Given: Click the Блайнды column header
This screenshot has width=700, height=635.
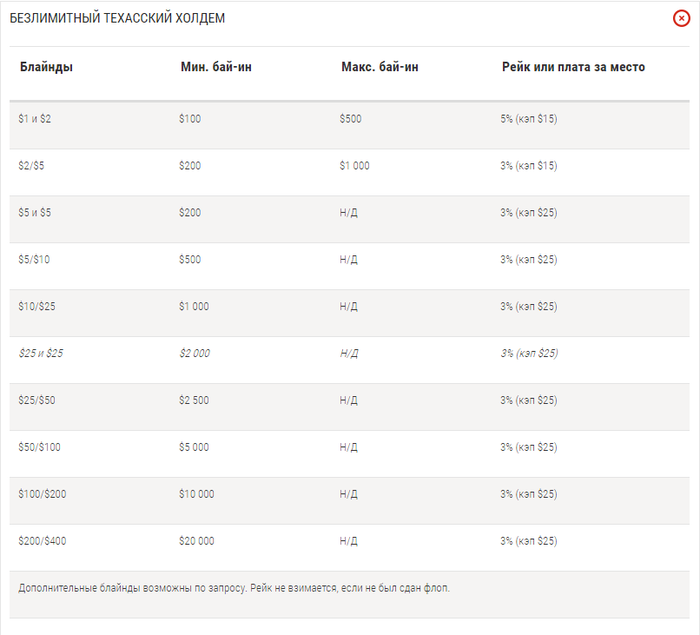Looking at the screenshot, I should click(x=46, y=67).
